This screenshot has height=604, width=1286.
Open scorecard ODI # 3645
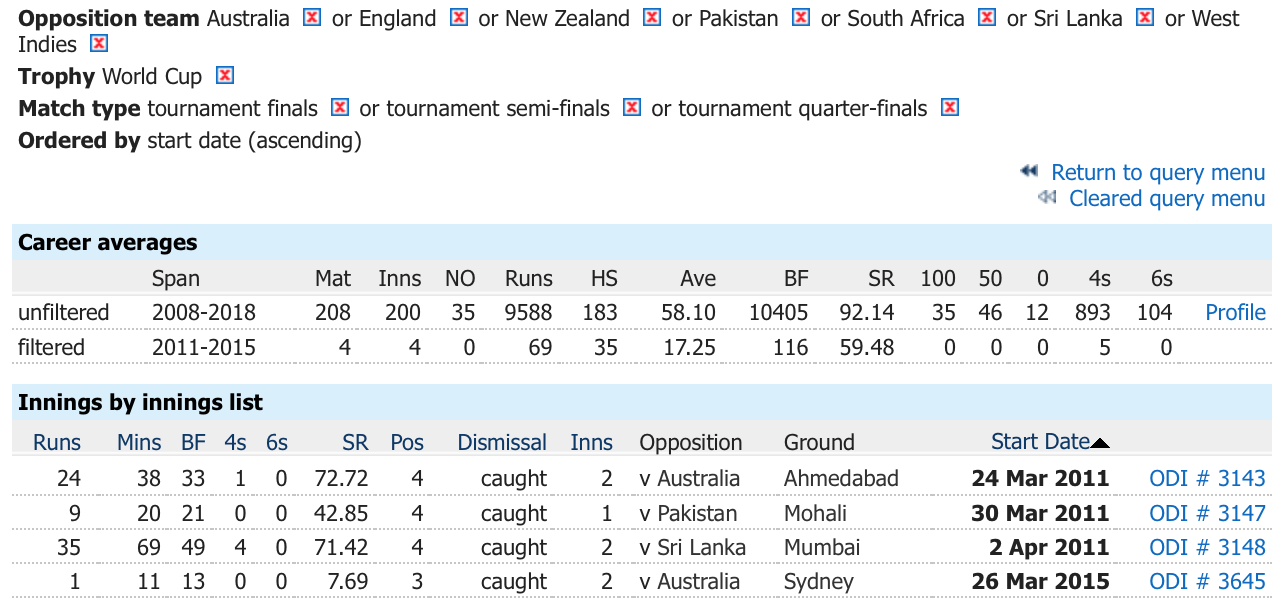[x=1207, y=582]
